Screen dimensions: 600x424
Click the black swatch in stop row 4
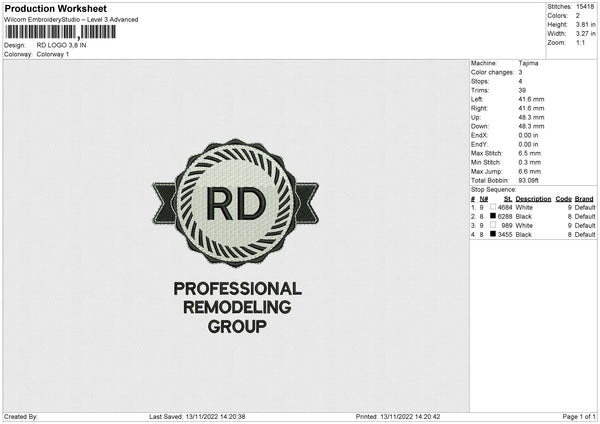pos(493,234)
